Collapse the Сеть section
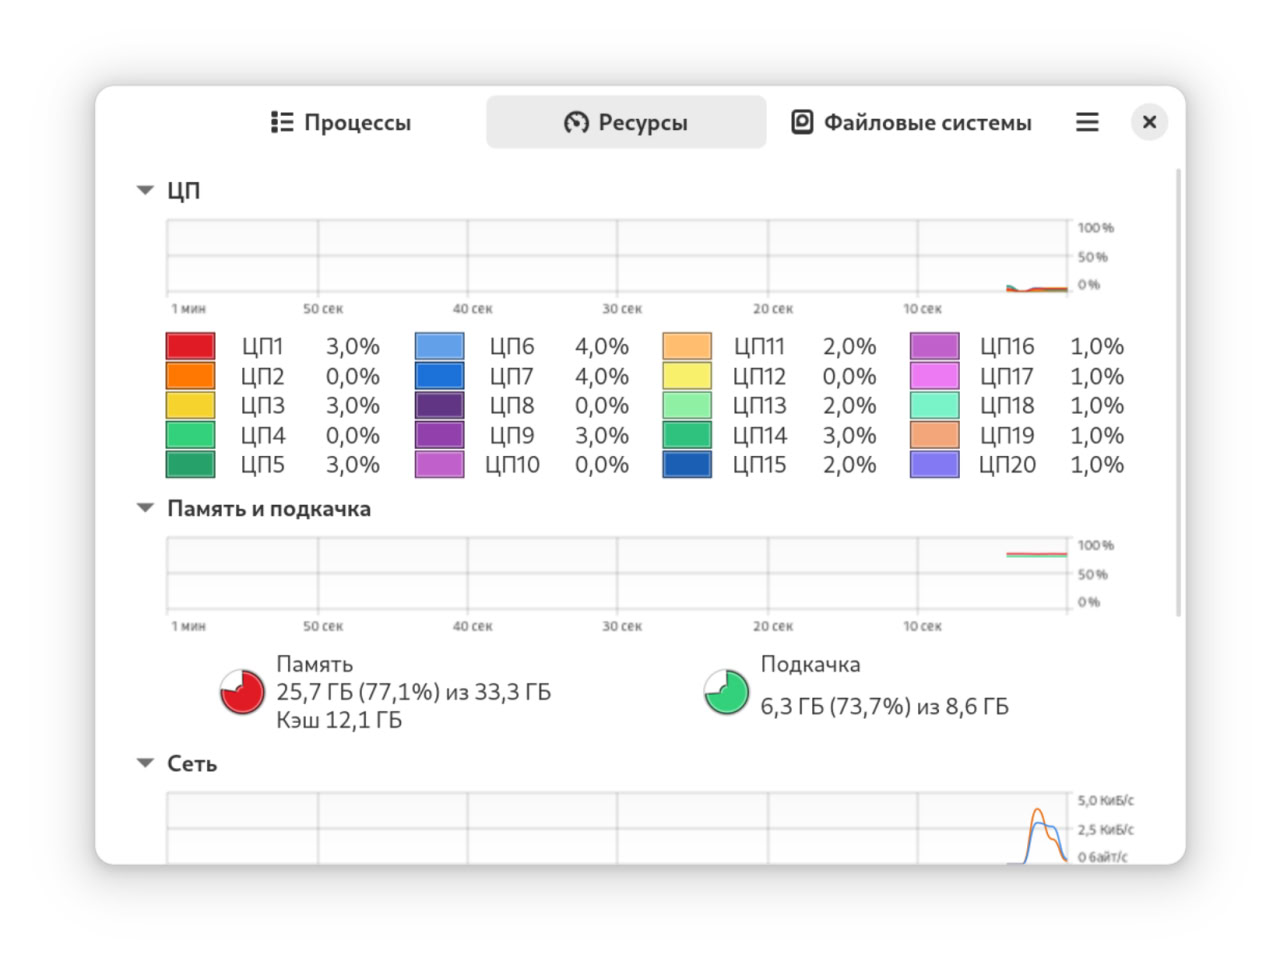Image resolution: width=1280 pixels, height=968 pixels. point(145,763)
